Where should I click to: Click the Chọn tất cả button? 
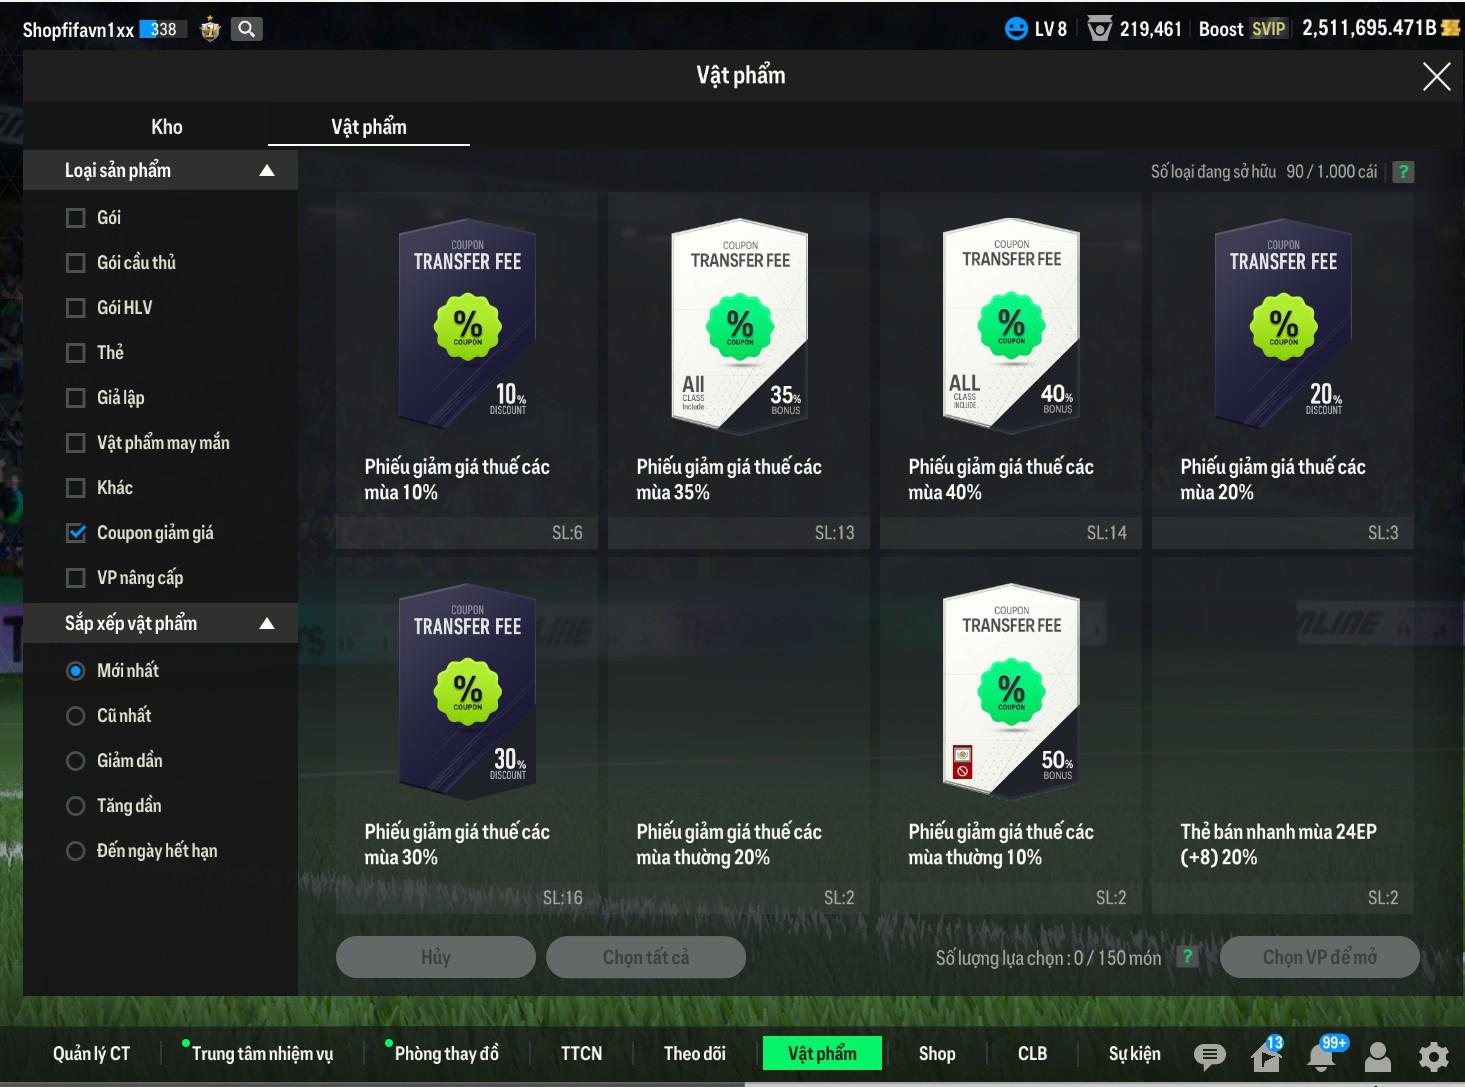pyautogui.click(x=646, y=957)
